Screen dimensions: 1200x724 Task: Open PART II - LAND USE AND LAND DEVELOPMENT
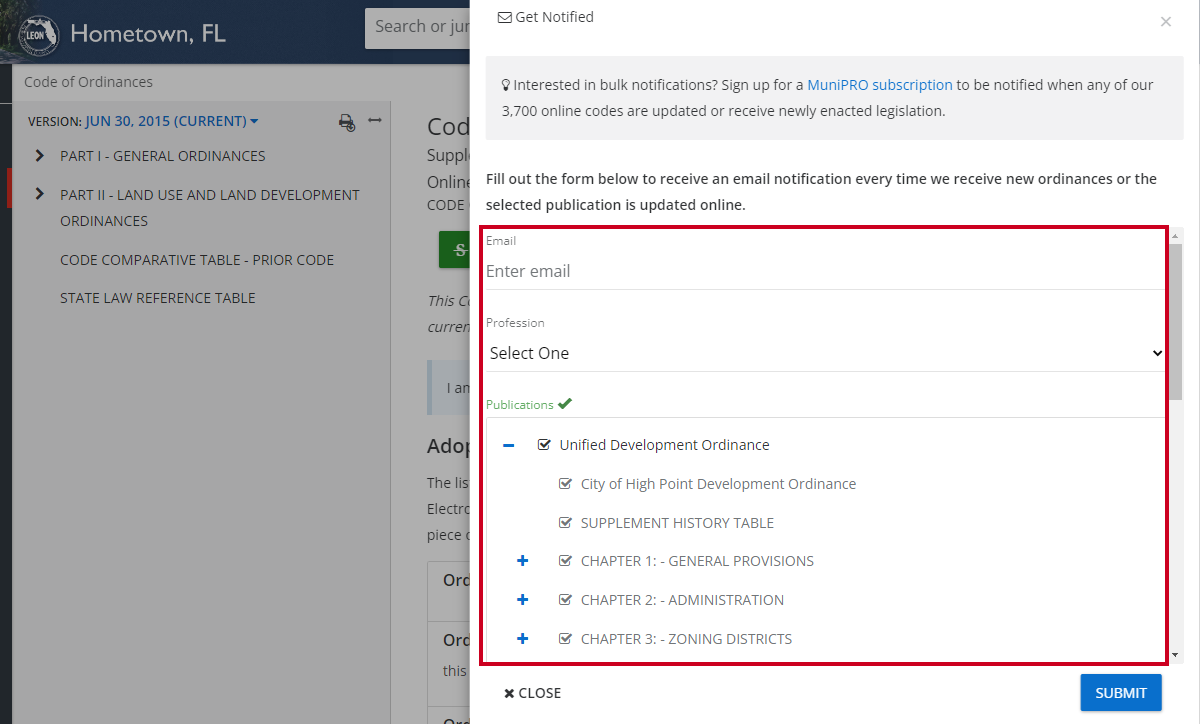[210, 208]
